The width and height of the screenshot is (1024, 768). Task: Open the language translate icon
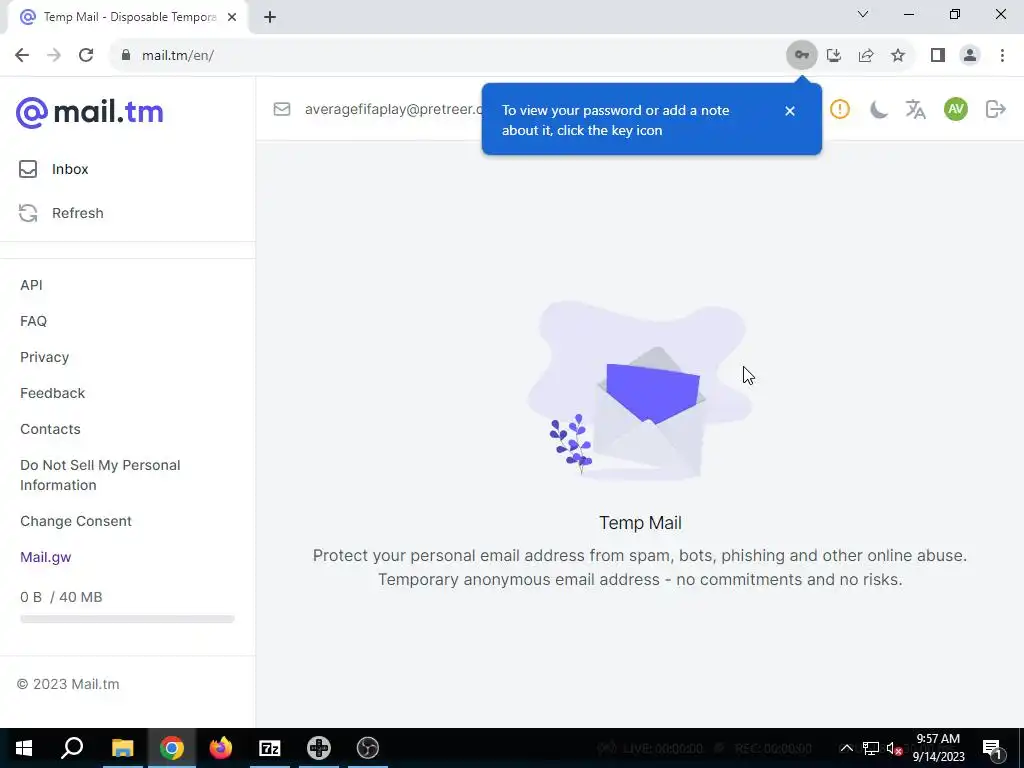916,109
